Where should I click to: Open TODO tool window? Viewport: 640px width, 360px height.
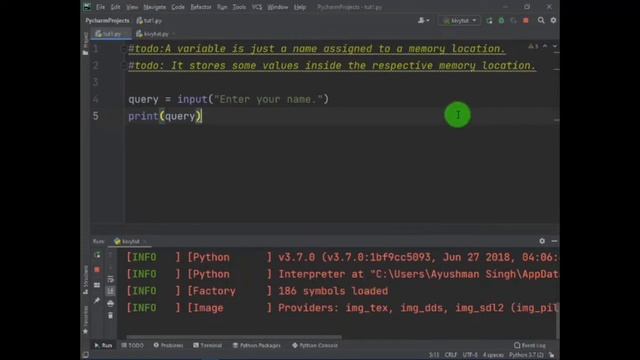coord(133,345)
